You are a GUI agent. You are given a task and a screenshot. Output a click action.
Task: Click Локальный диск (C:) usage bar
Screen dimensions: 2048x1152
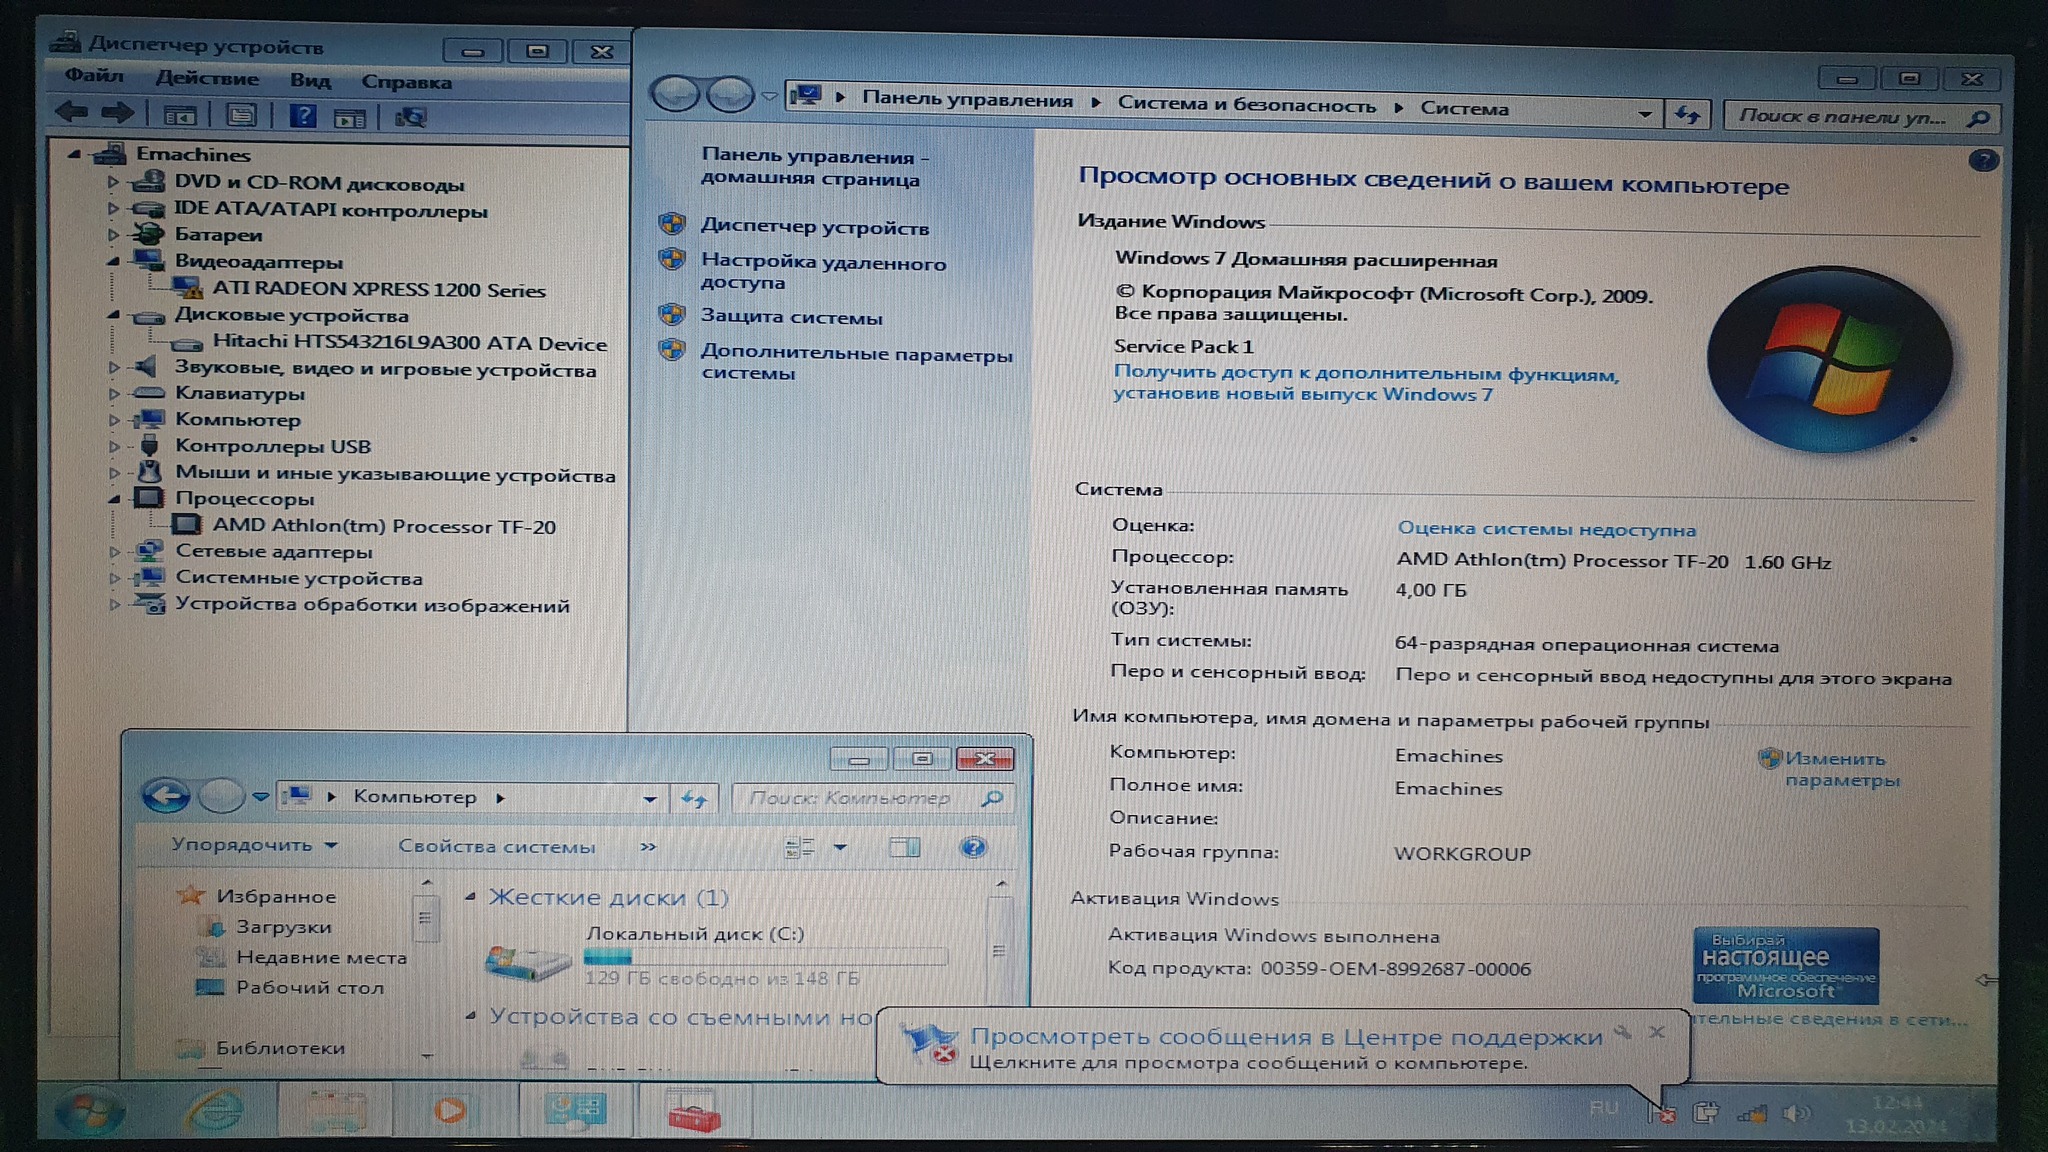765,957
